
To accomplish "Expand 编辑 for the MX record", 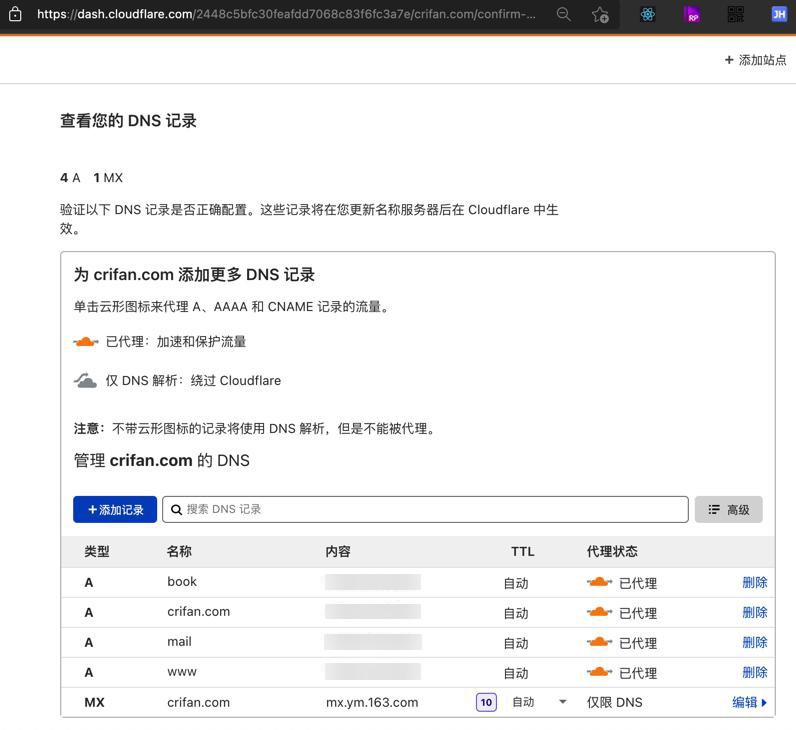I will 749,702.
